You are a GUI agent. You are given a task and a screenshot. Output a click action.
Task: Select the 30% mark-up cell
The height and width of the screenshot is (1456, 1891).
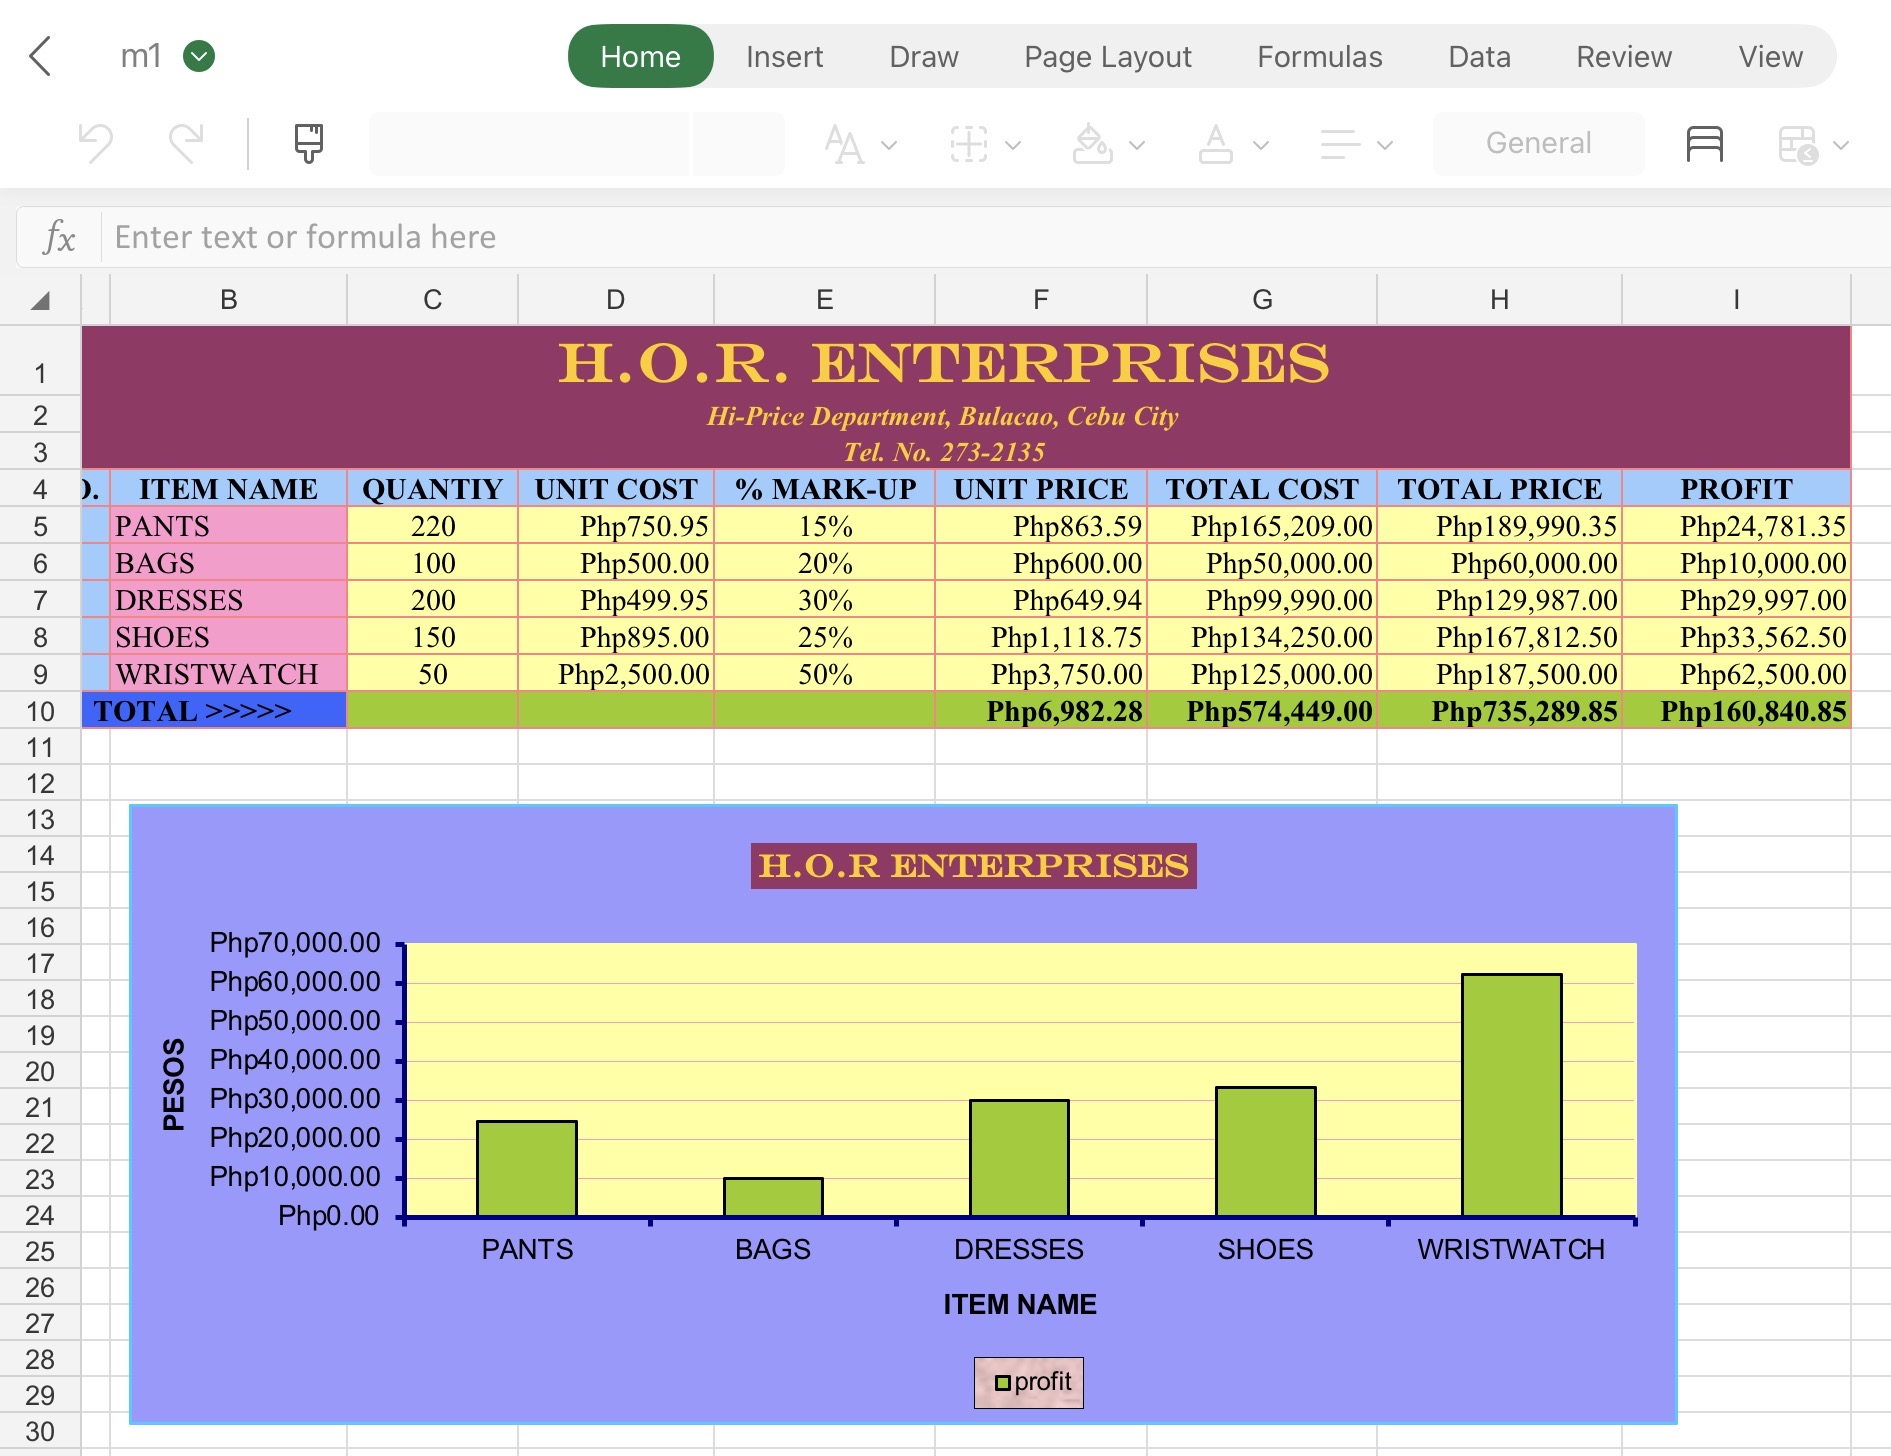(824, 600)
